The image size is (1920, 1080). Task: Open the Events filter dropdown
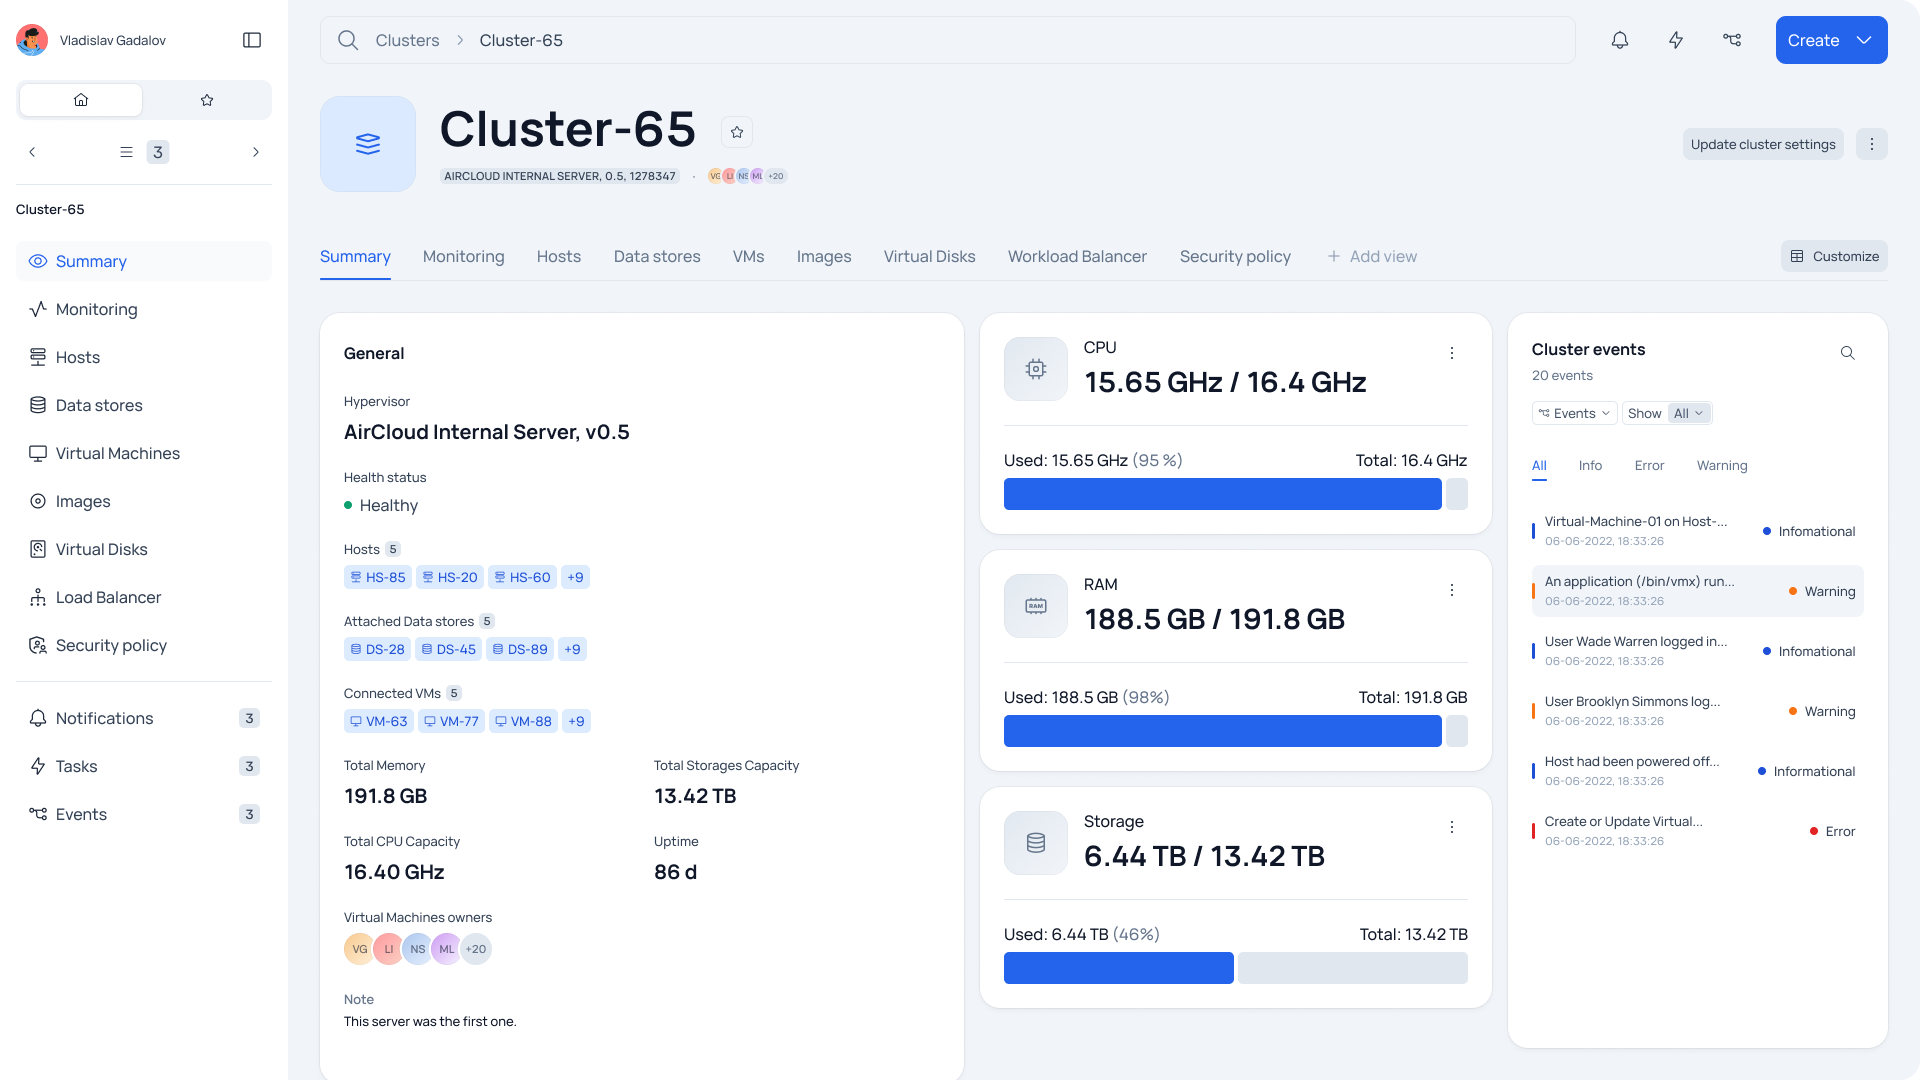tap(1574, 413)
